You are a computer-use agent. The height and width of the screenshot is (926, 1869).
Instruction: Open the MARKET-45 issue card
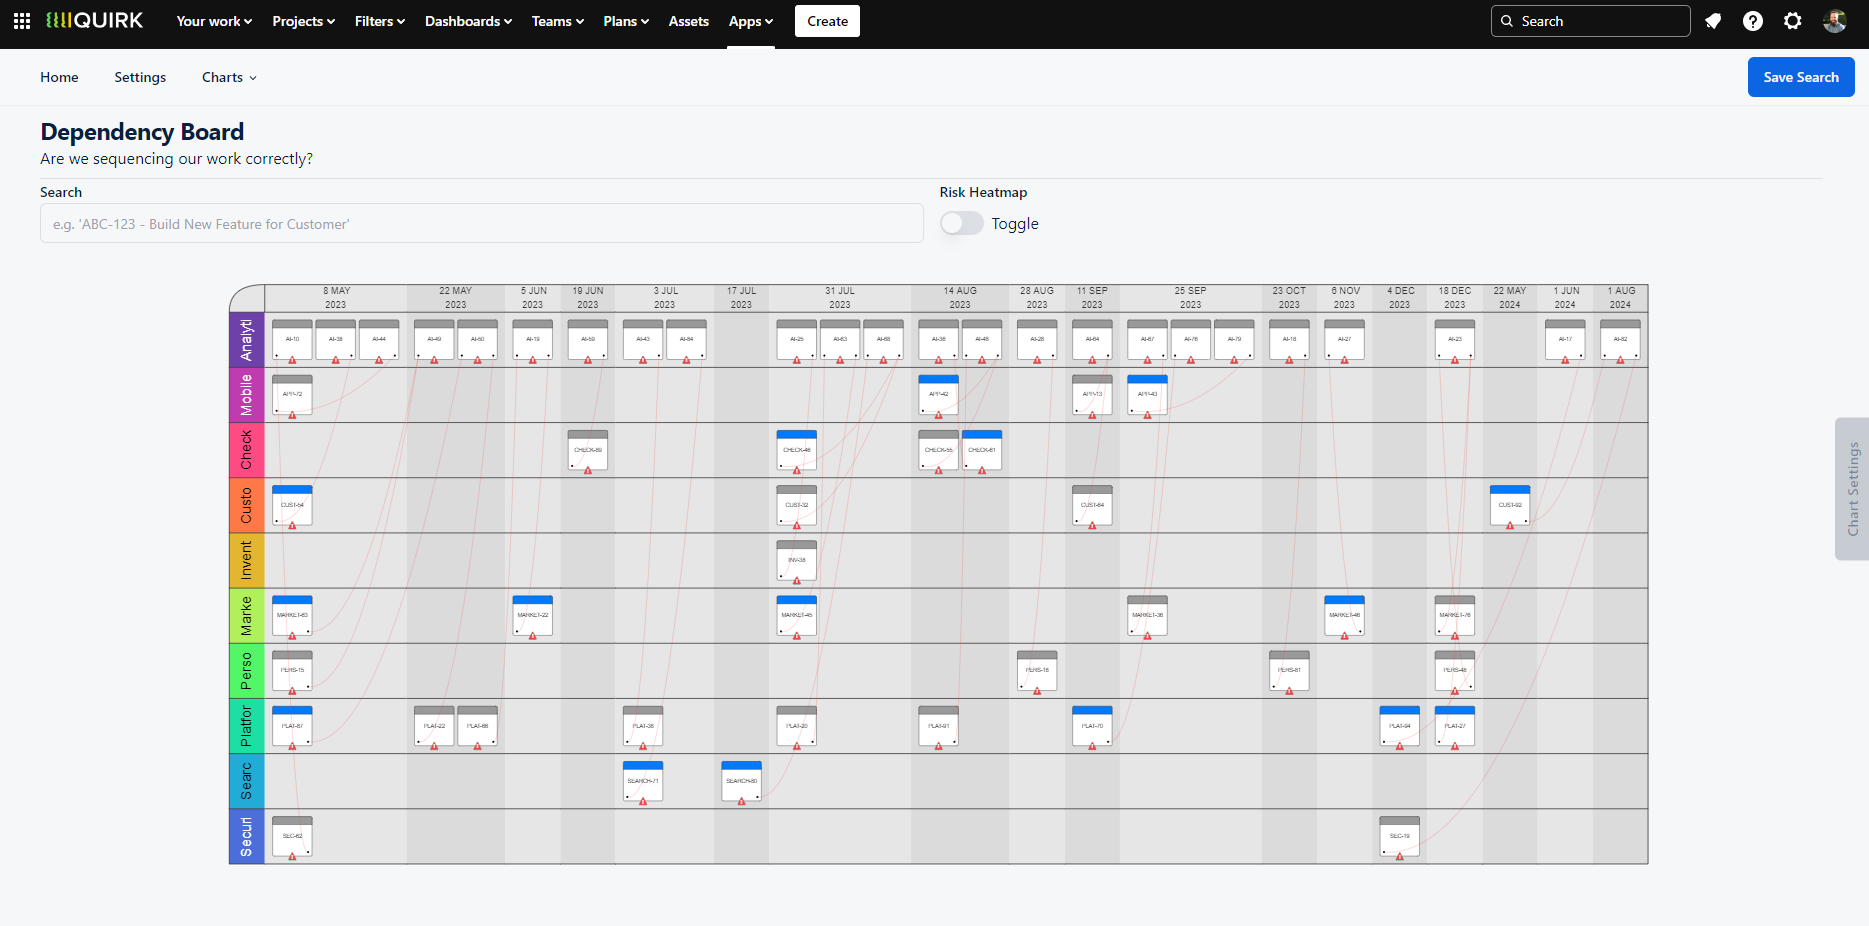797,615
